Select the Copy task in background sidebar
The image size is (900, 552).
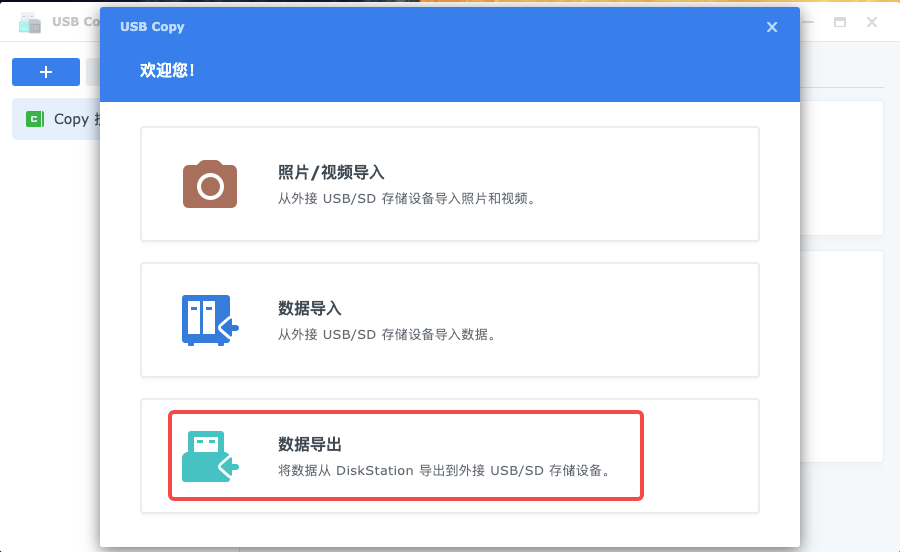56,119
